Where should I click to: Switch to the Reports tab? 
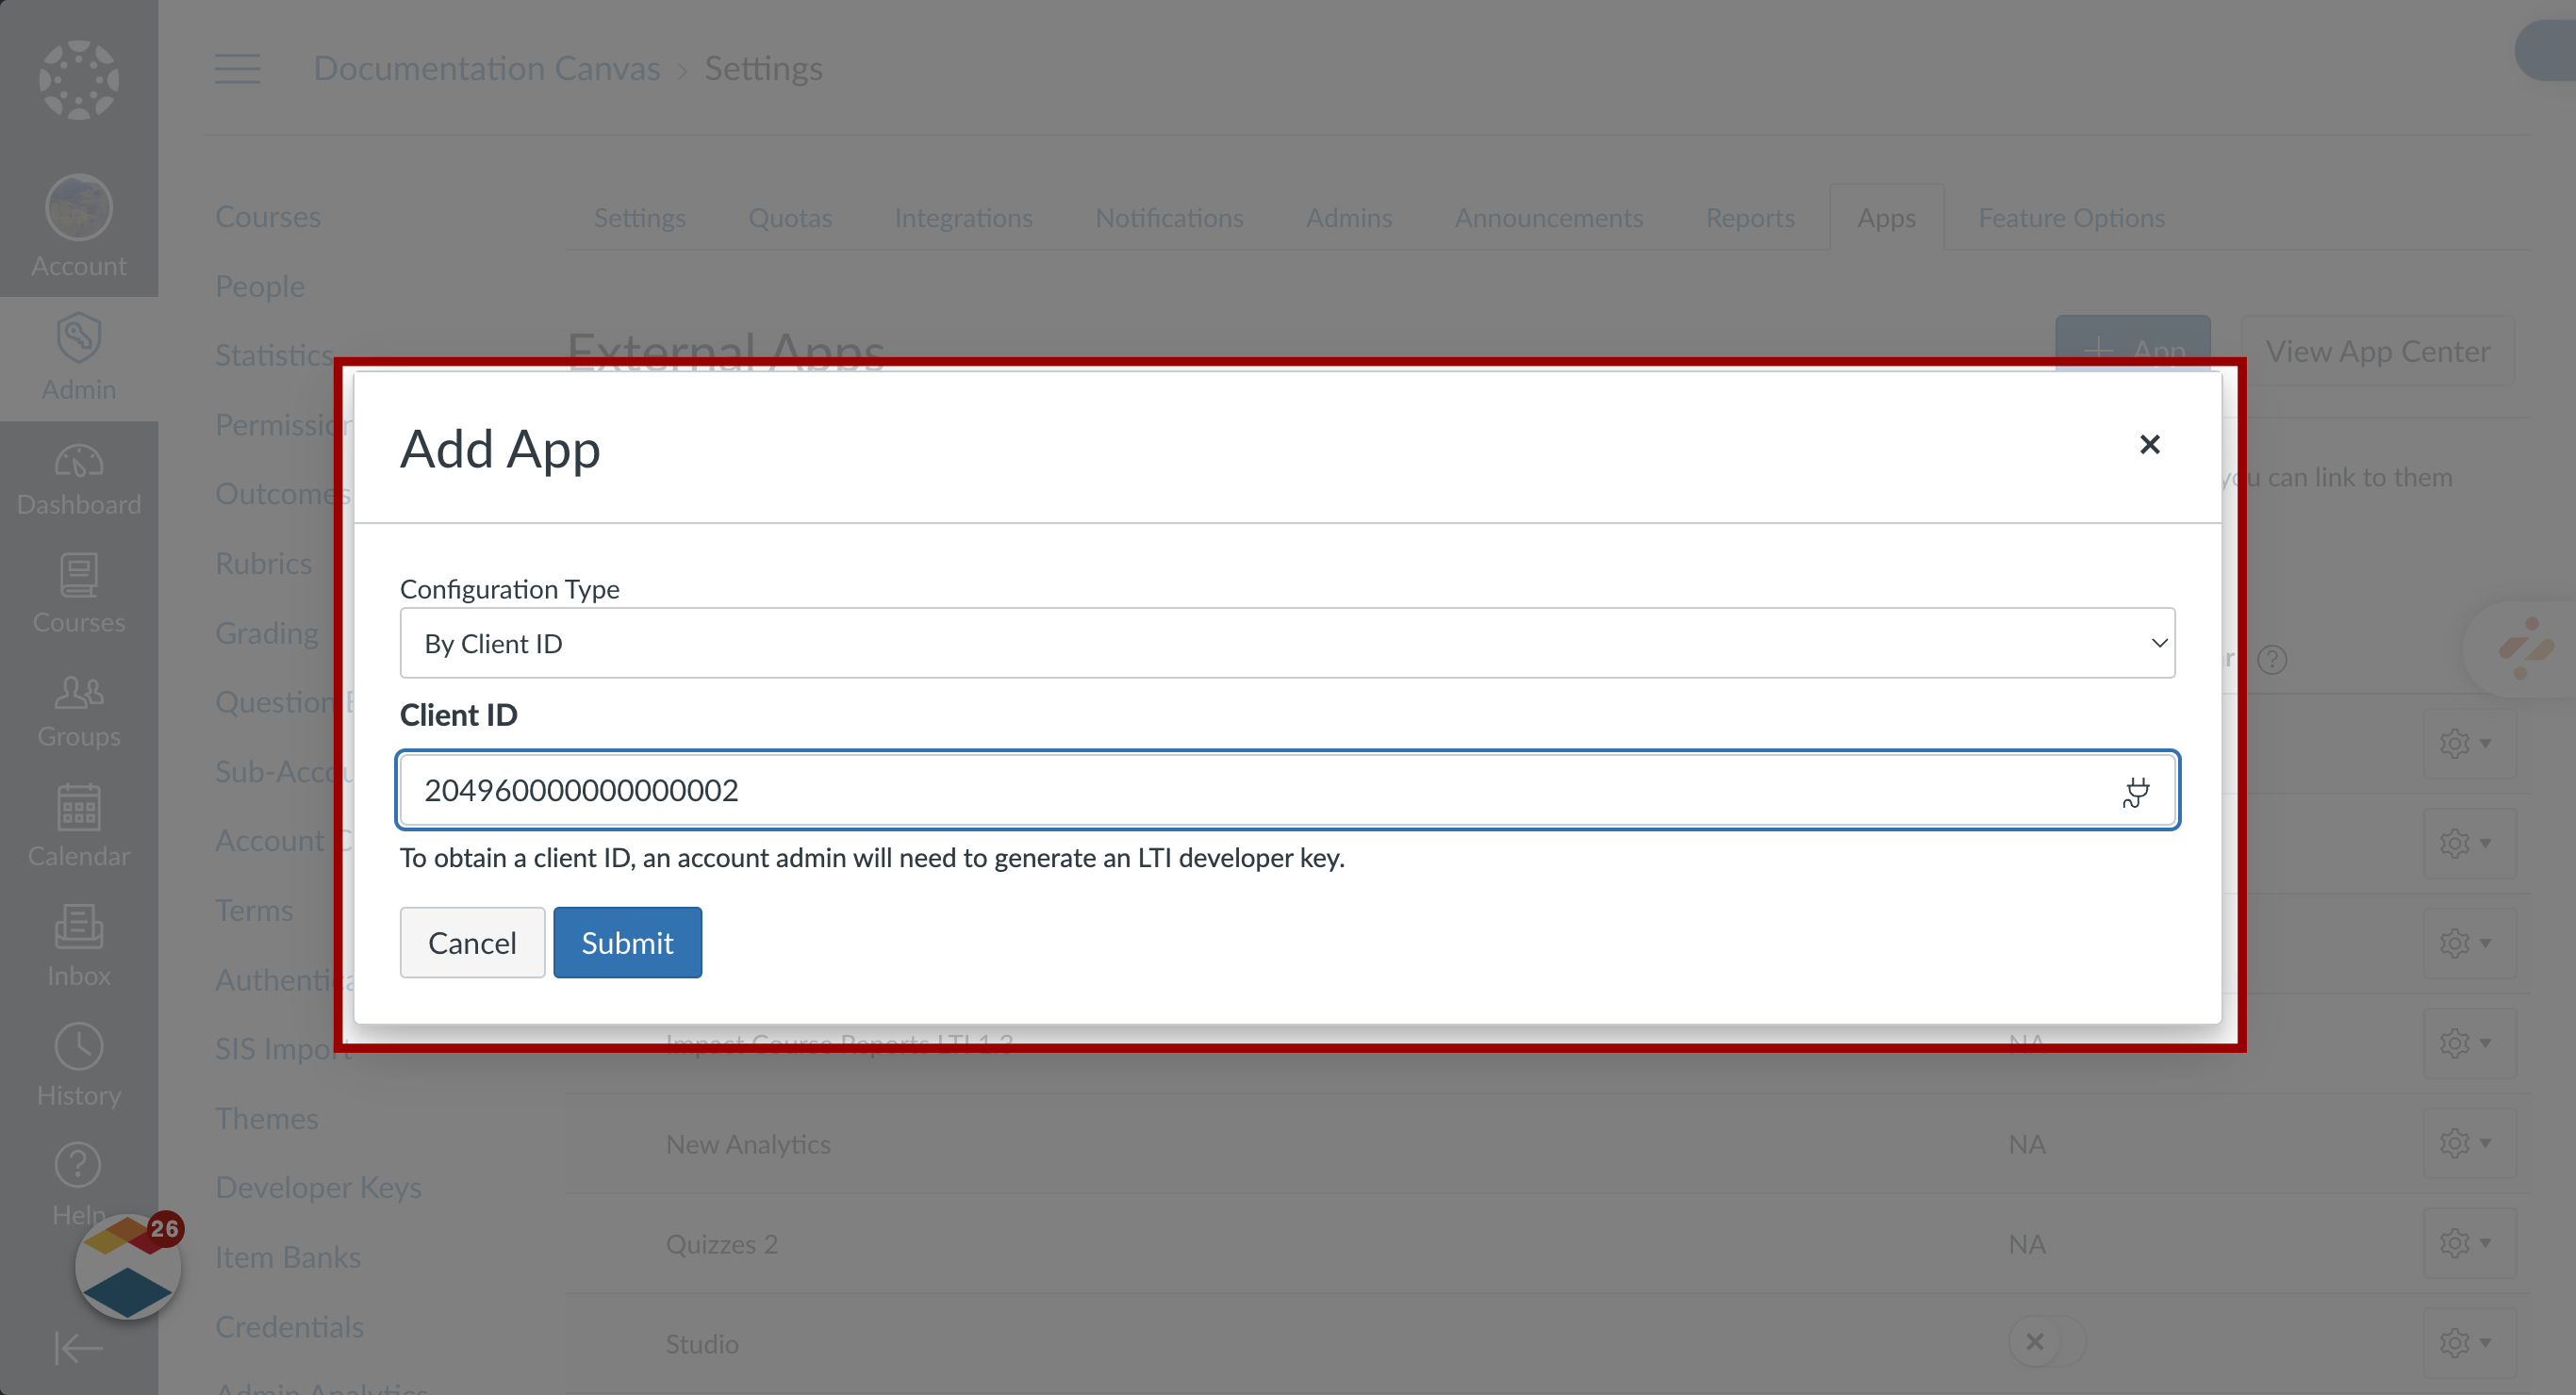1749,218
